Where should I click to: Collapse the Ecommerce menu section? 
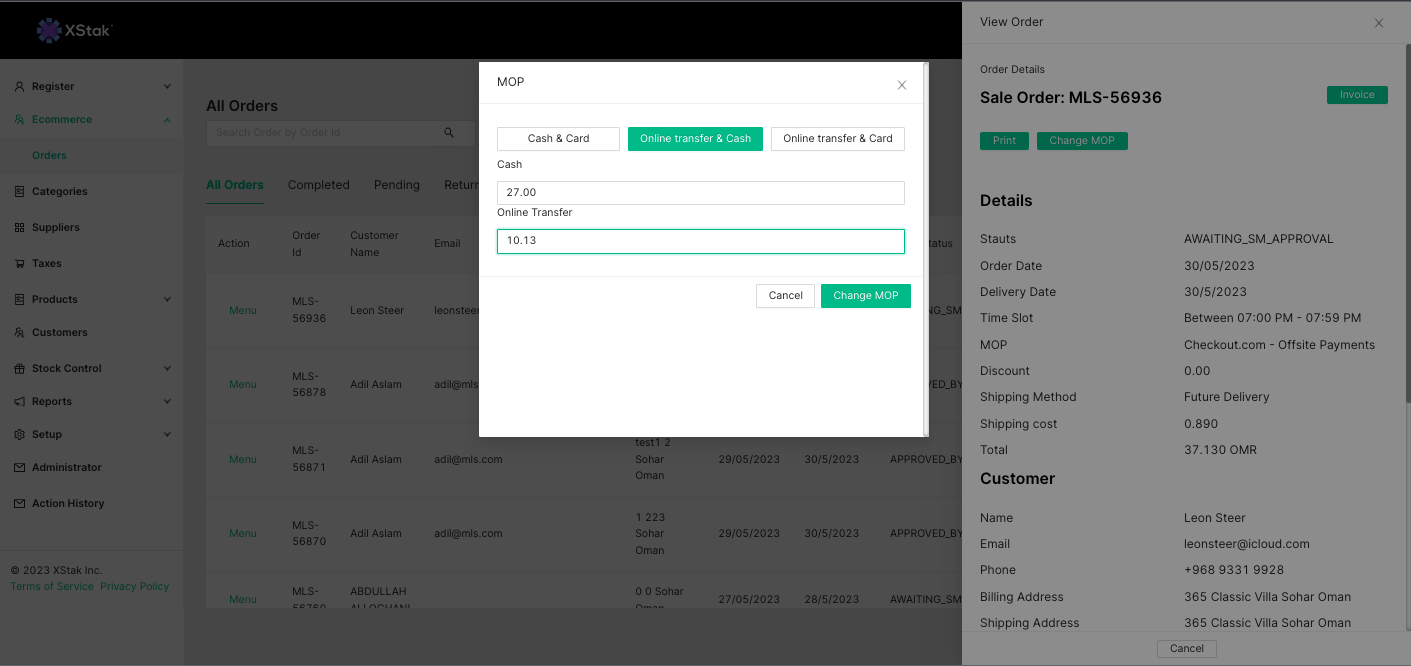pos(167,120)
